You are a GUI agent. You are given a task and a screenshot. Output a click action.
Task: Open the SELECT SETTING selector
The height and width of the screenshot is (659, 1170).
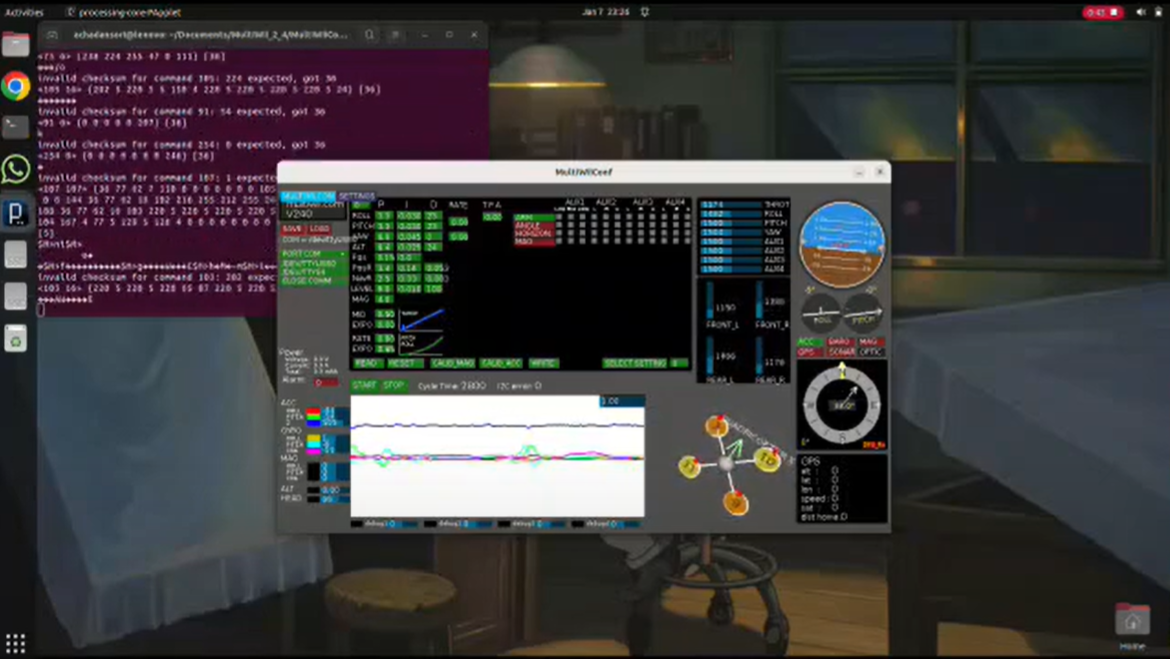click(x=635, y=363)
